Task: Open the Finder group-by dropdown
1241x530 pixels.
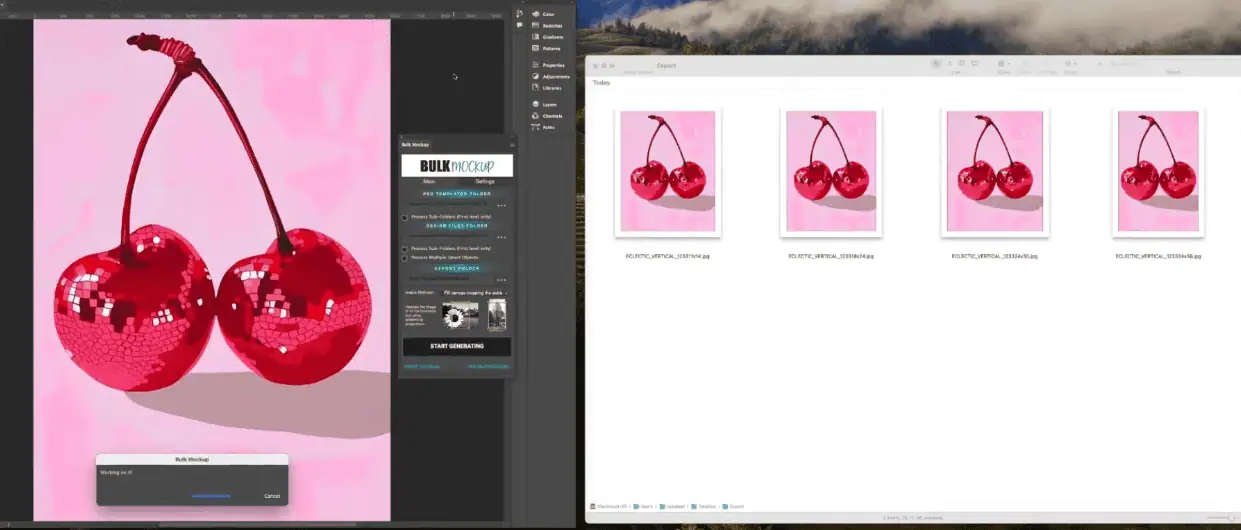Action: pos(1003,64)
